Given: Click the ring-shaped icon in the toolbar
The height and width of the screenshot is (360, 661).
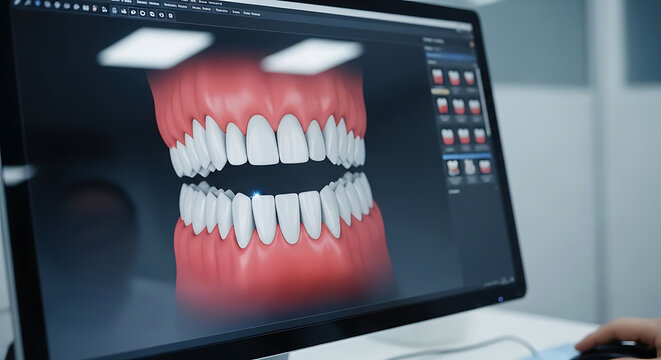Looking at the screenshot, I should [x=142, y=13].
